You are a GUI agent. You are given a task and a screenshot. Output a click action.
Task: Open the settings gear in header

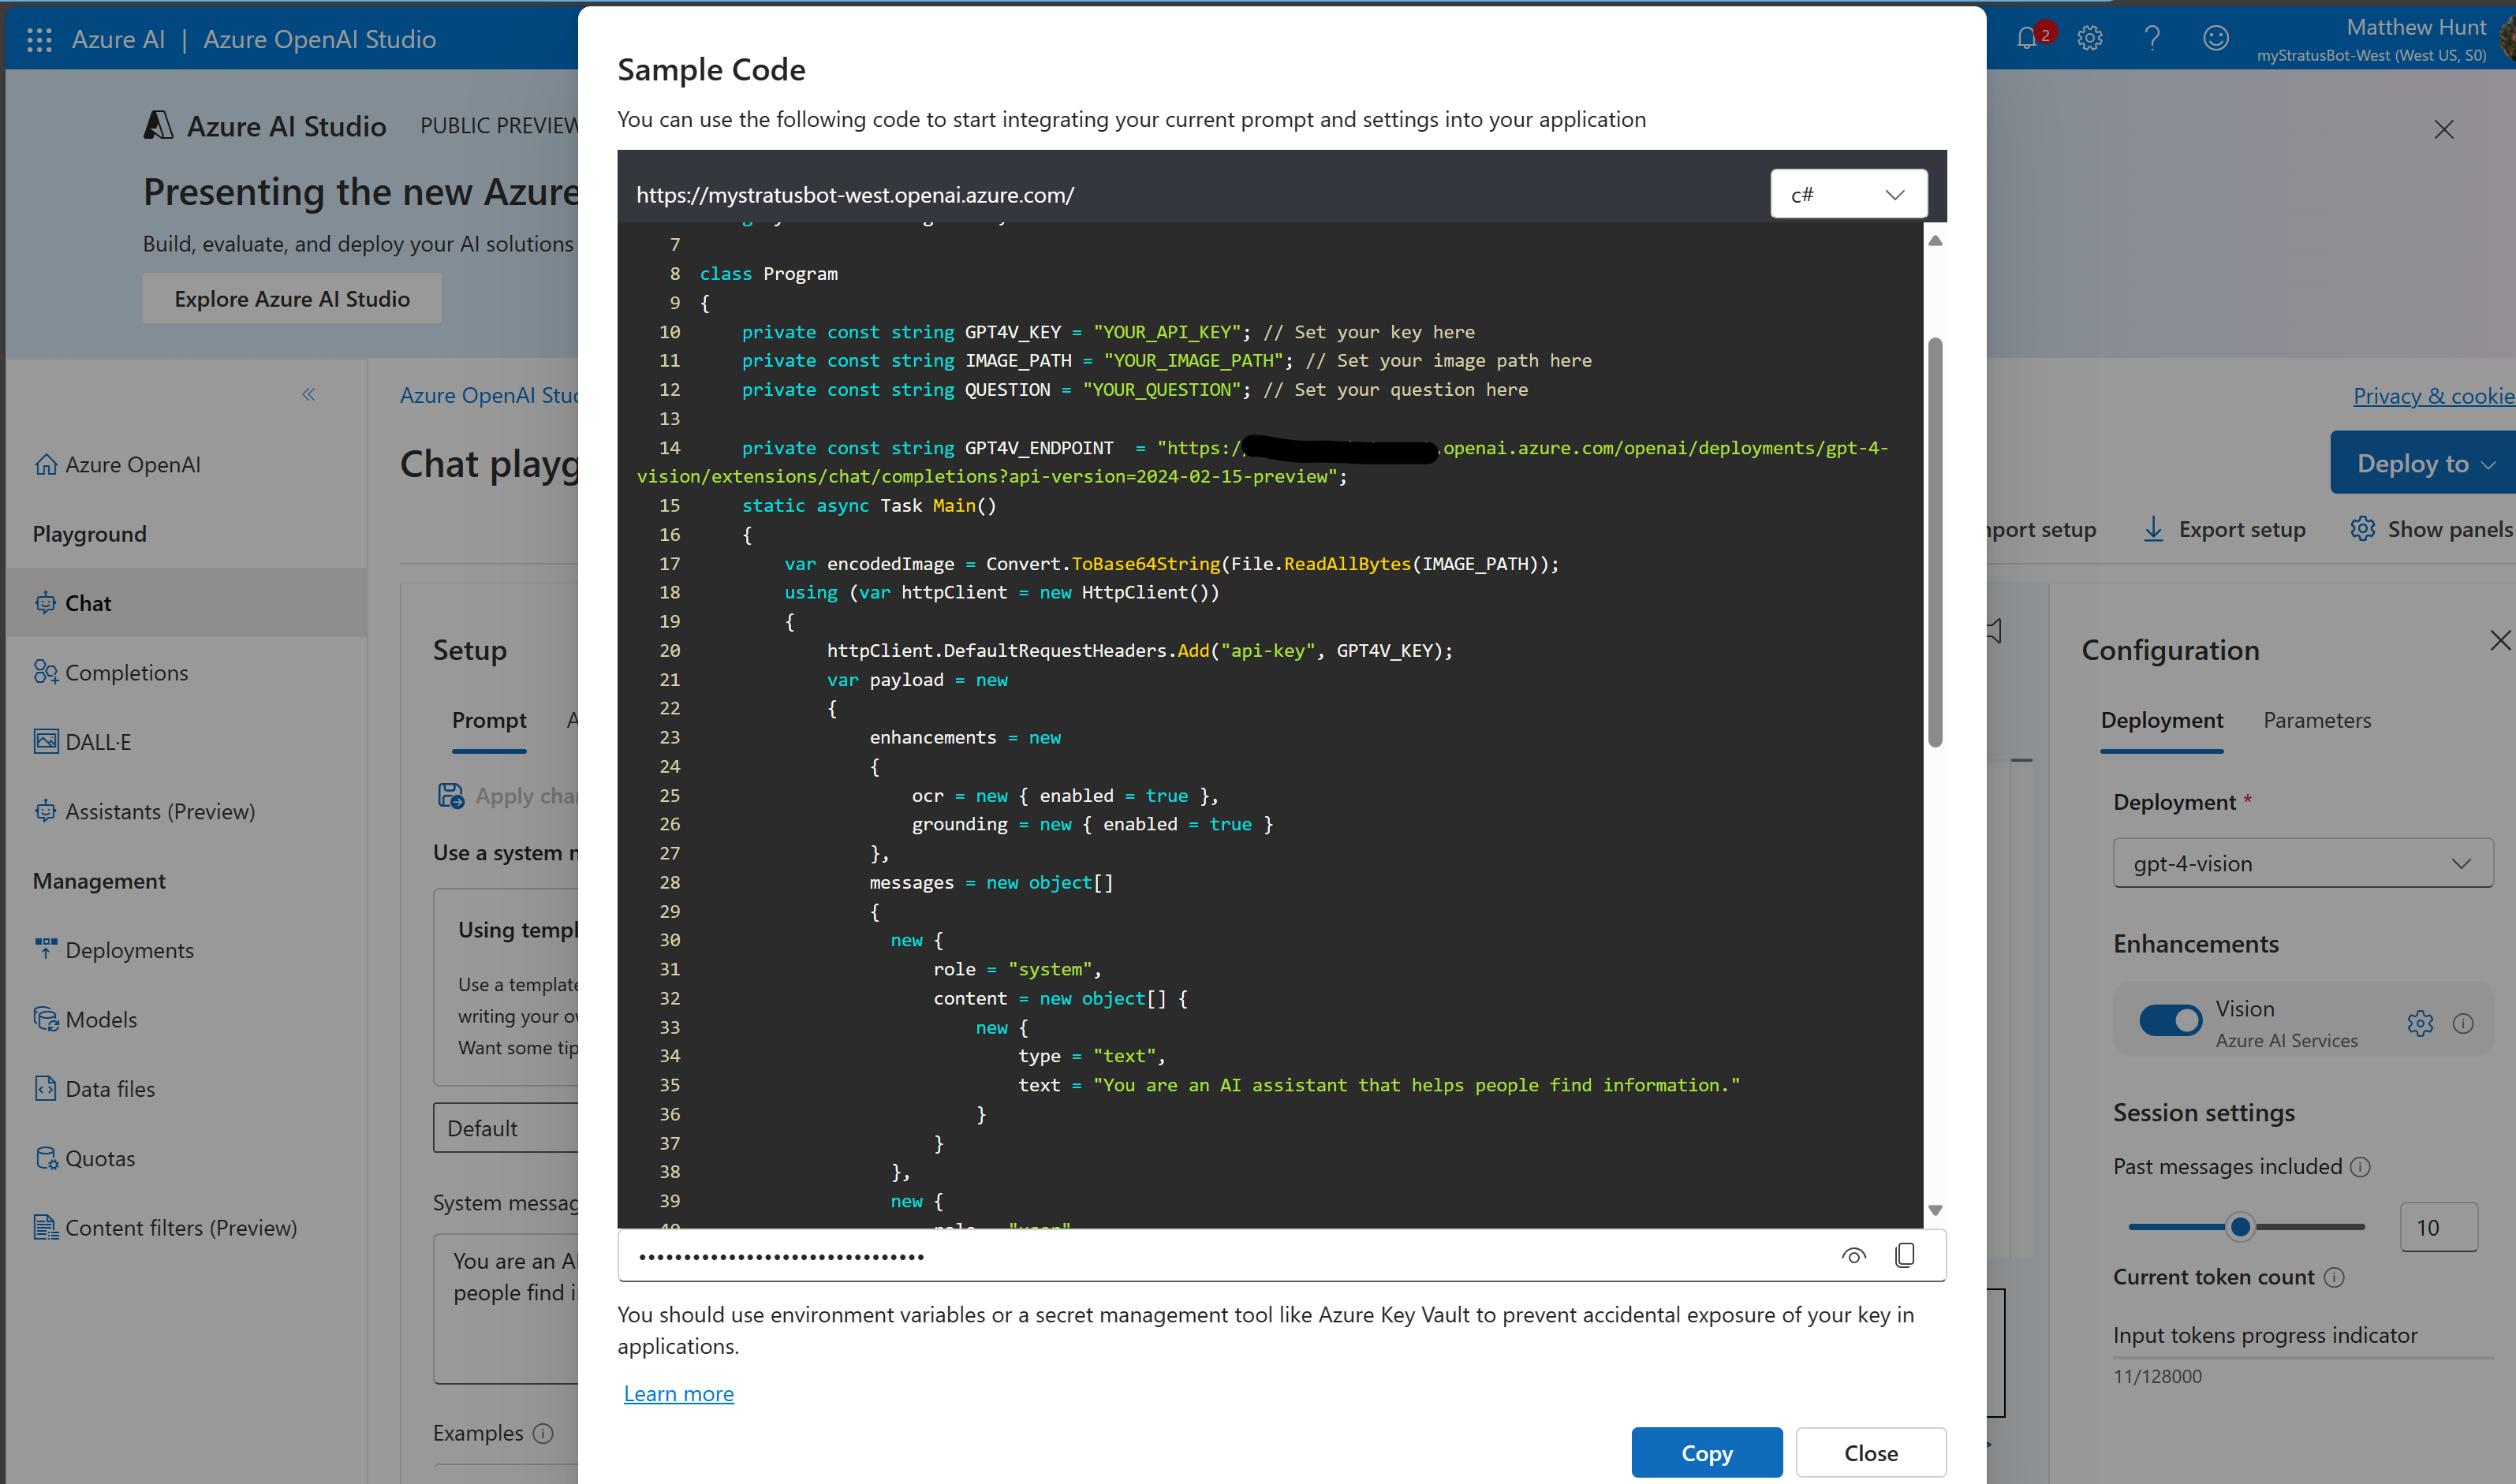click(2090, 38)
